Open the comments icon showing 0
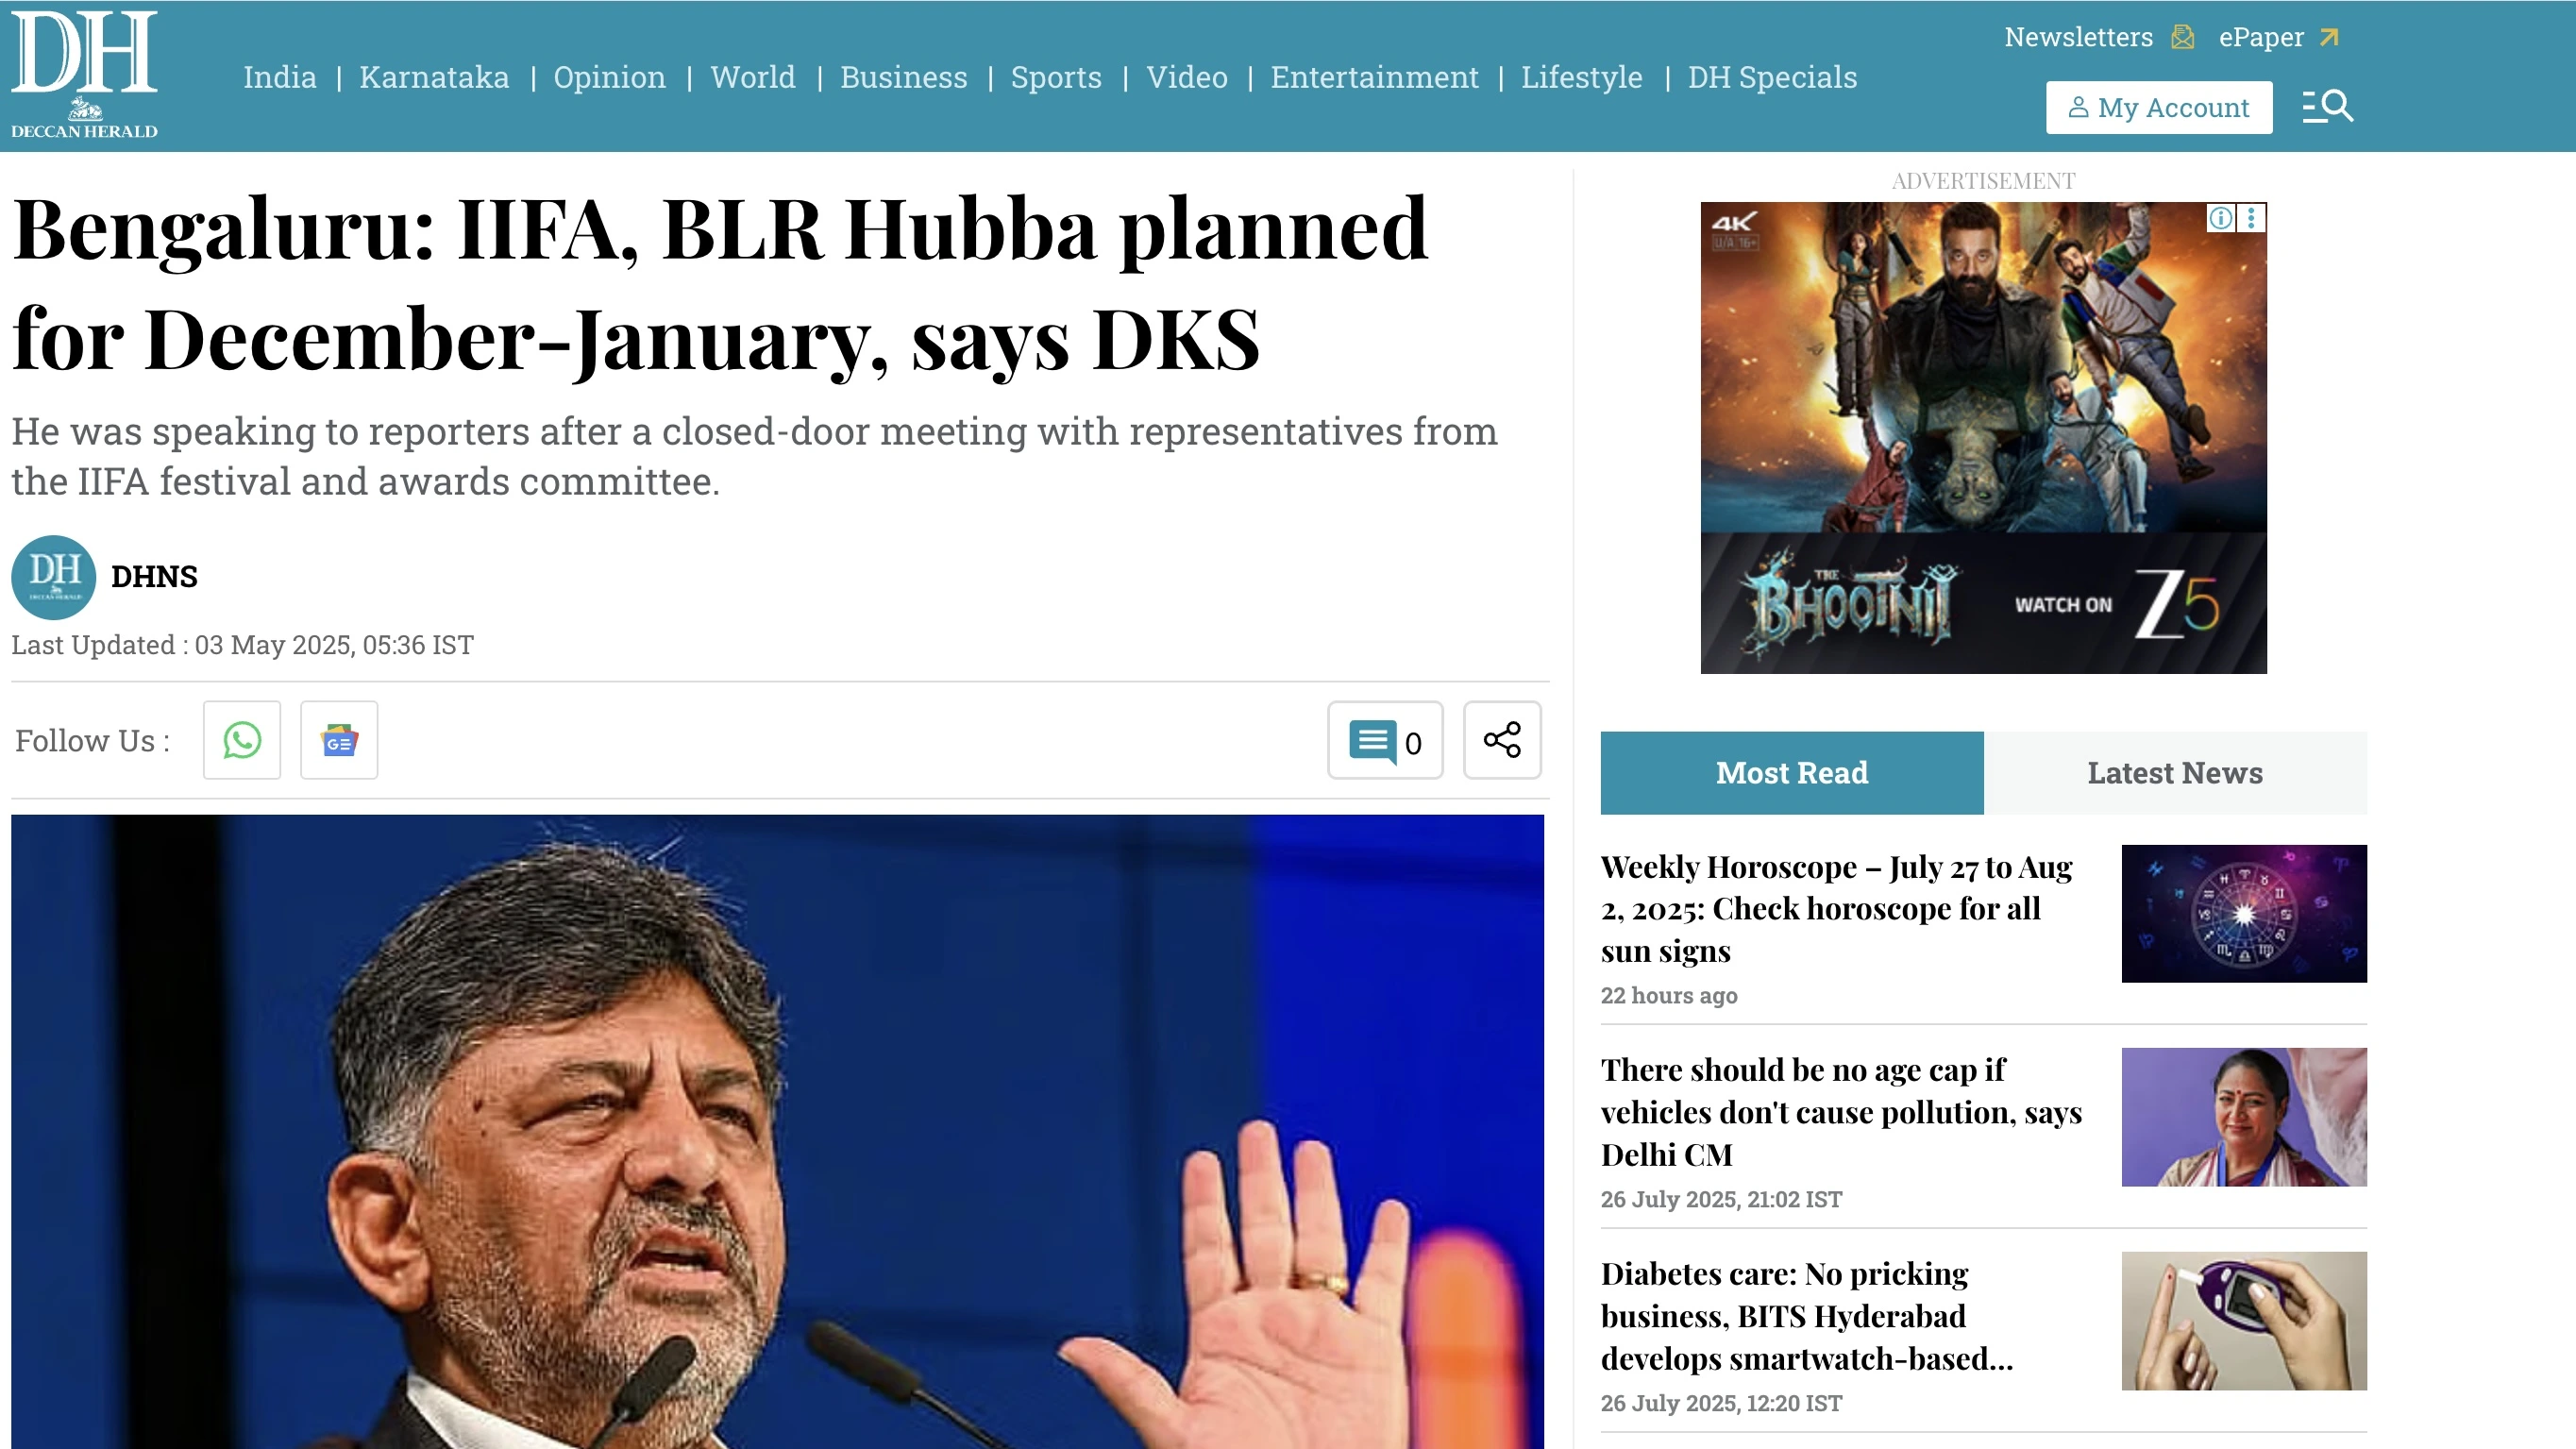Viewport: 2576px width, 1449px height. coord(1385,740)
